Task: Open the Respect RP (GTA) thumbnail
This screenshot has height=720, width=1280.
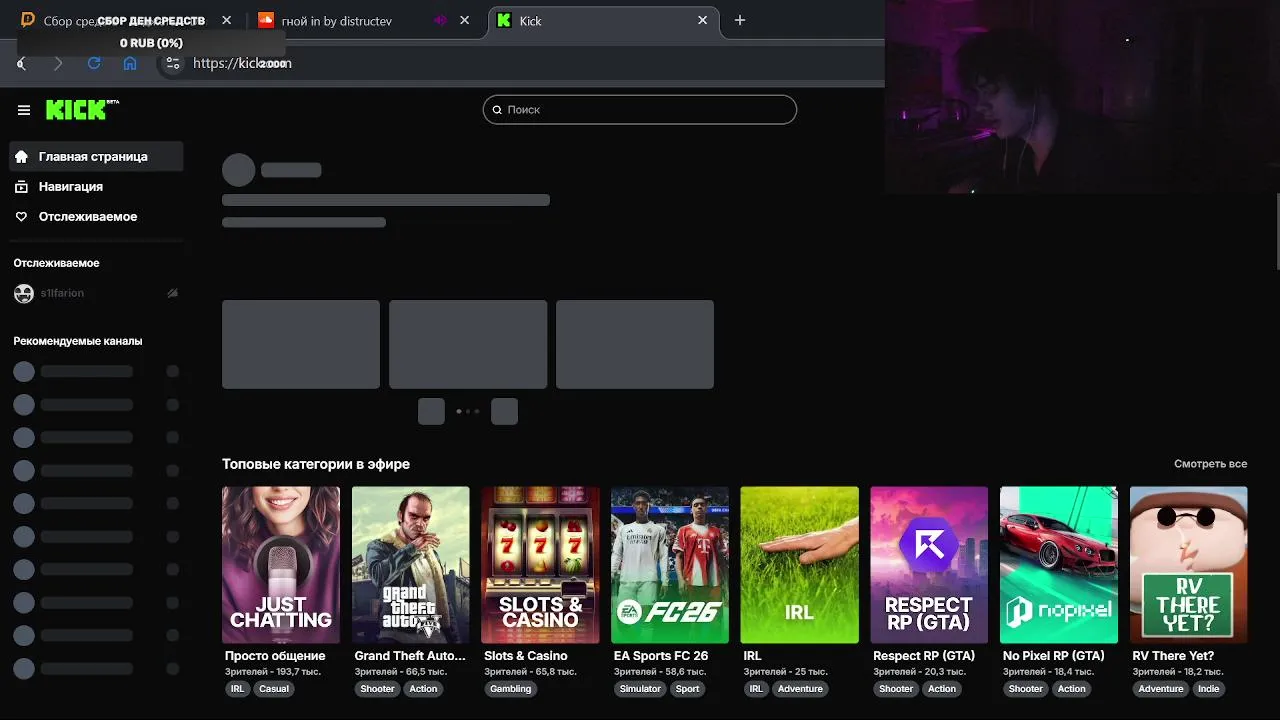Action: point(929,565)
